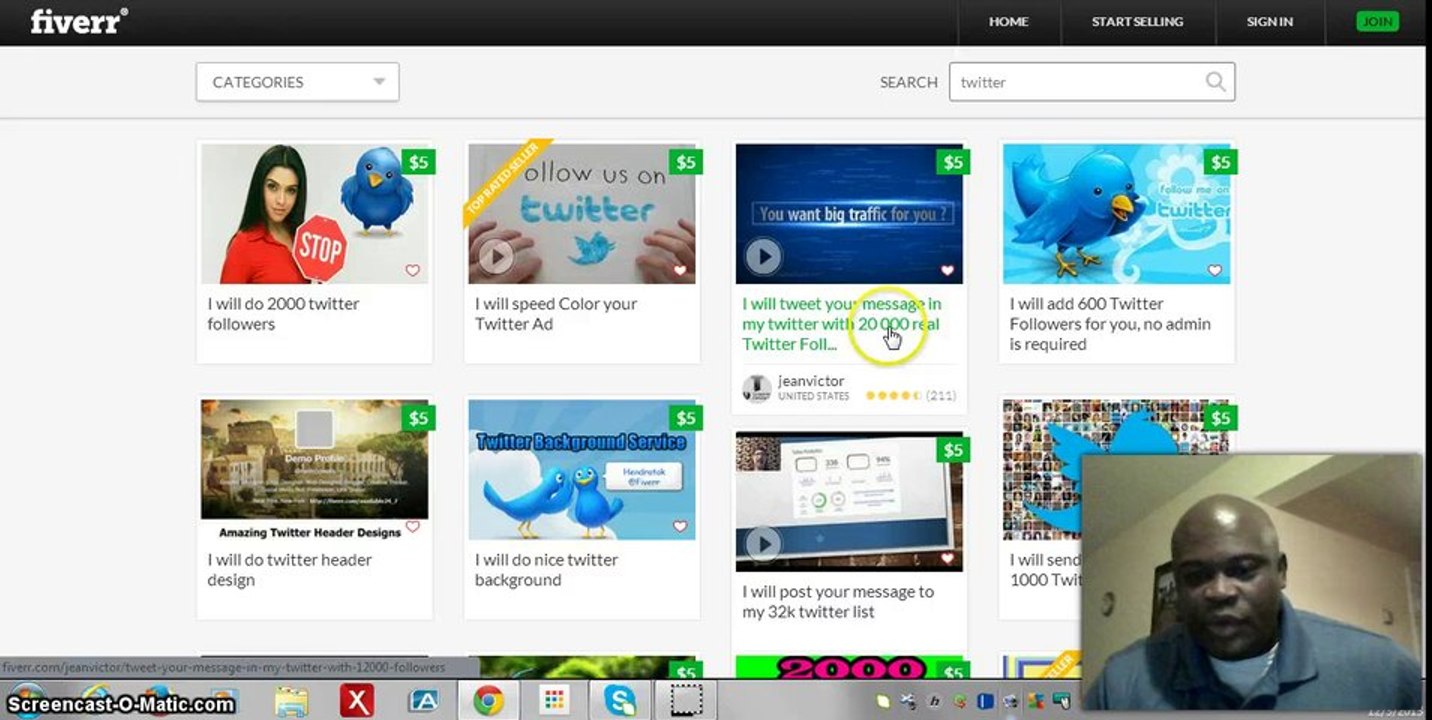Open the '32k twitter list' presentation thumbnail

coord(849,502)
